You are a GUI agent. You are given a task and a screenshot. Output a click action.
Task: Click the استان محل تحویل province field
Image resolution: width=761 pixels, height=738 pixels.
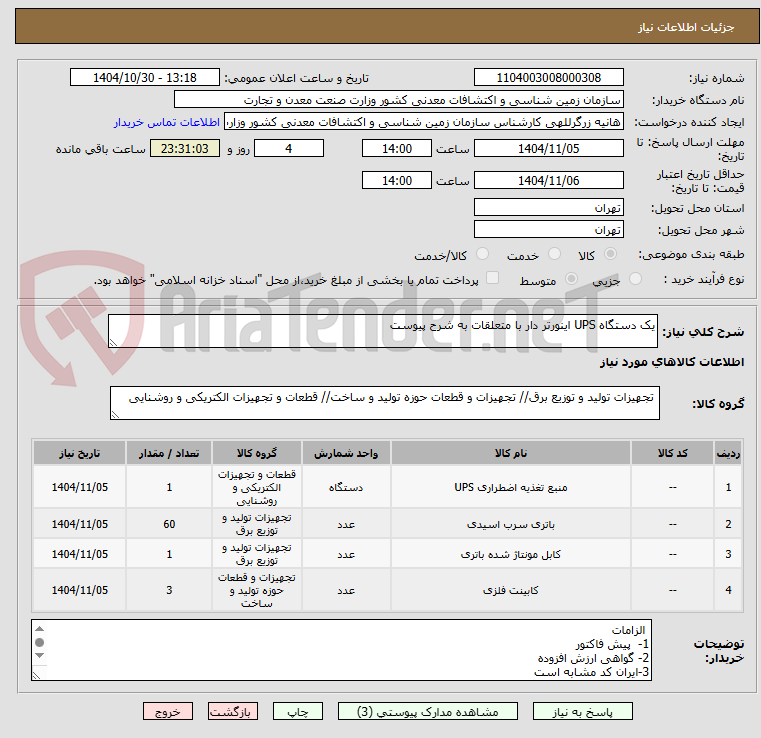(548, 208)
